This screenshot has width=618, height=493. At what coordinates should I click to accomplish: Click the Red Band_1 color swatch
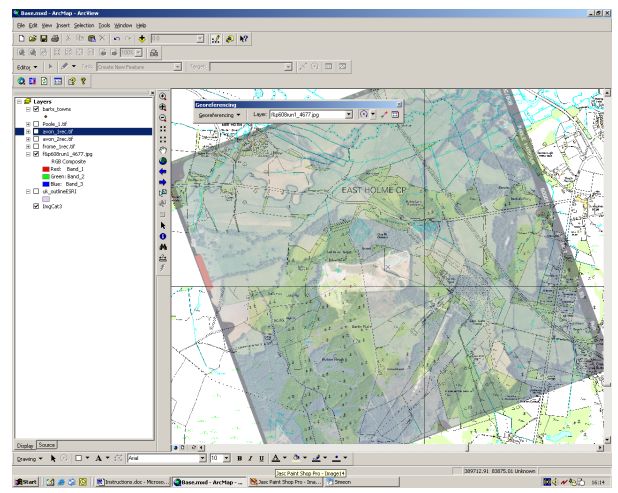point(45,169)
